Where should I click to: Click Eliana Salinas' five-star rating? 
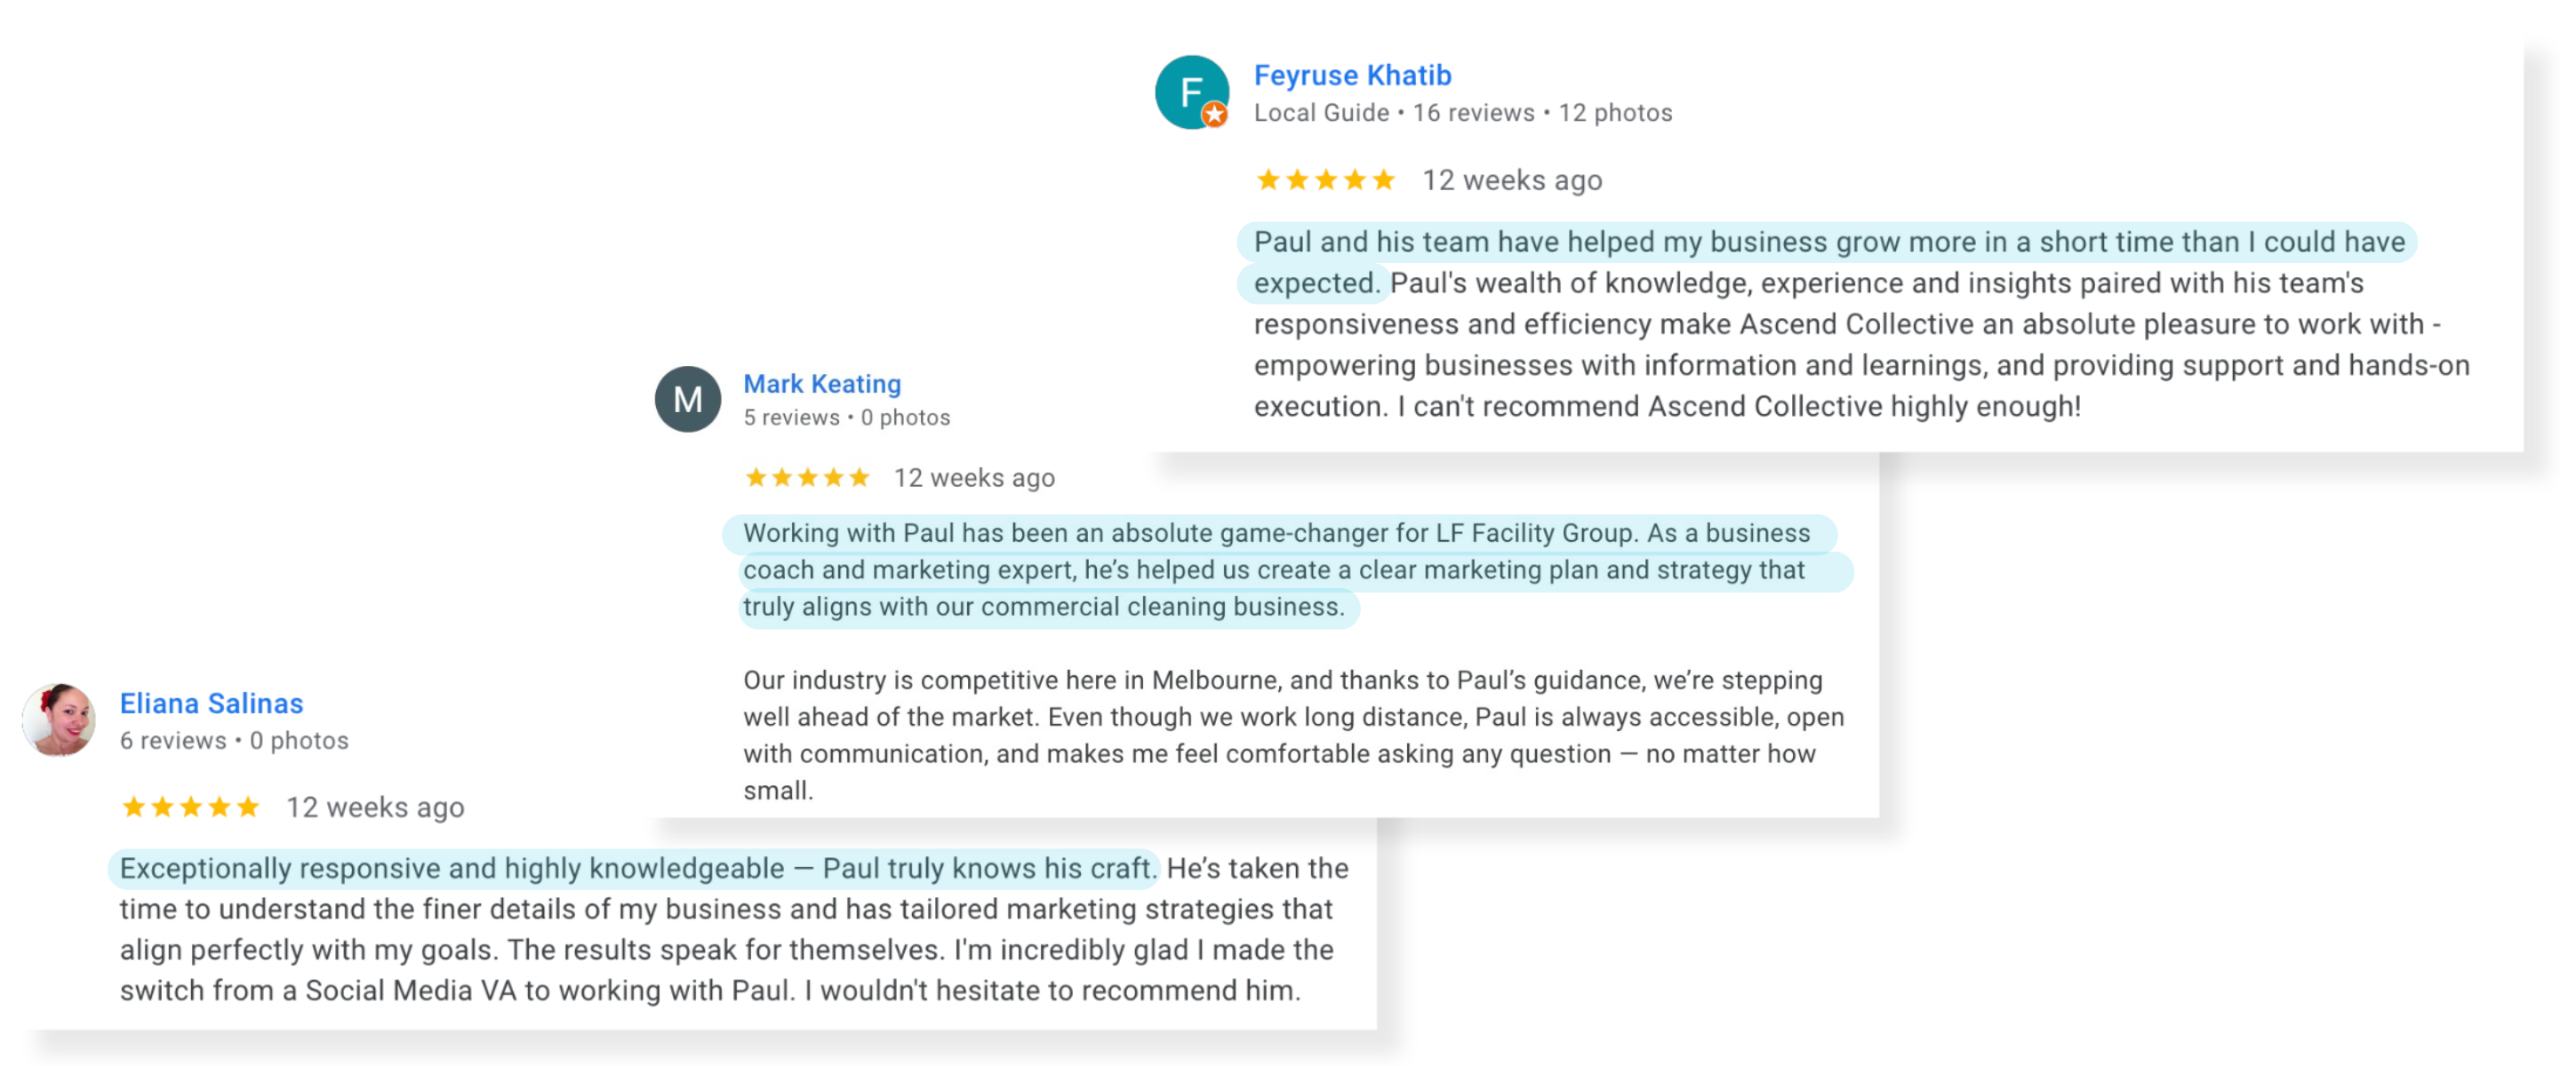[x=190, y=806]
